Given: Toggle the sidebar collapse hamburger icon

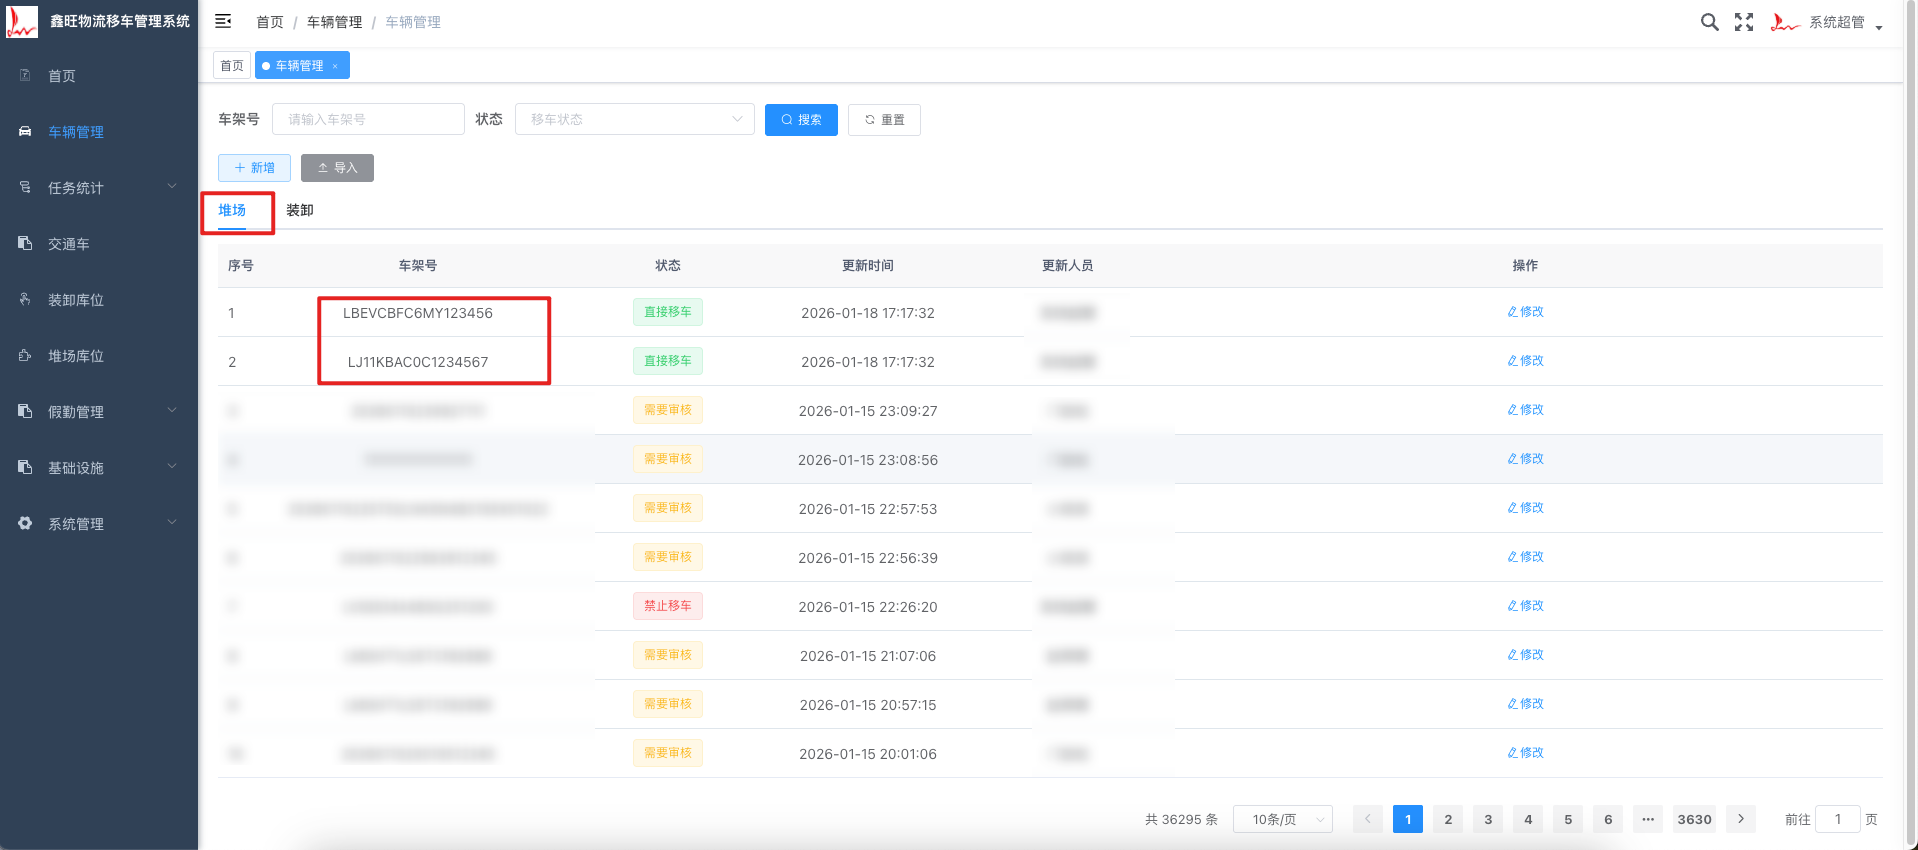Looking at the screenshot, I should (x=223, y=21).
